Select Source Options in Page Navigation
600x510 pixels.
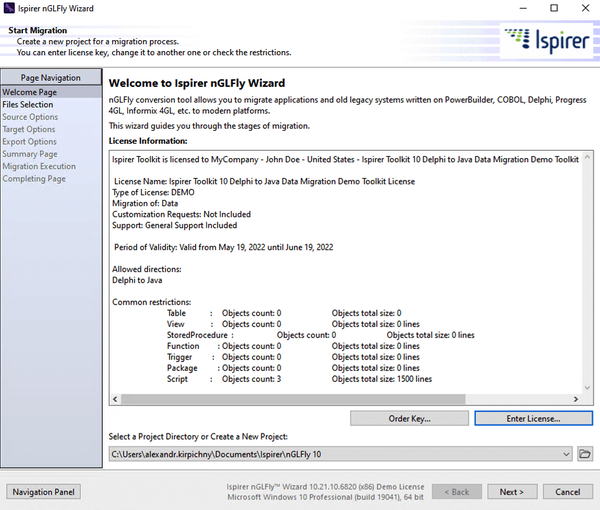pos(51,117)
